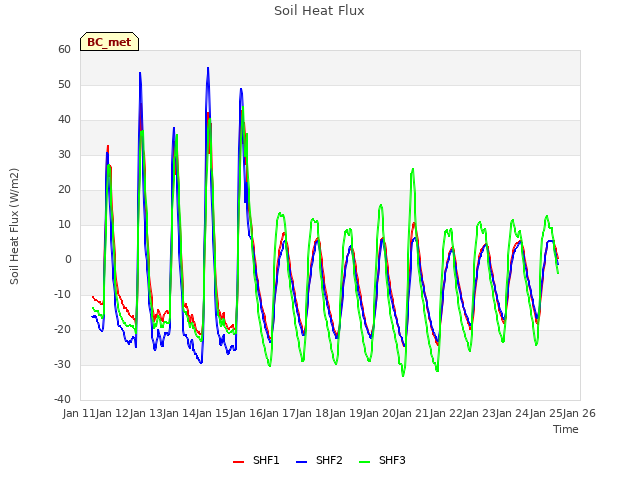
Task: Click the red SHF1 legend swatch
Action: (238, 462)
